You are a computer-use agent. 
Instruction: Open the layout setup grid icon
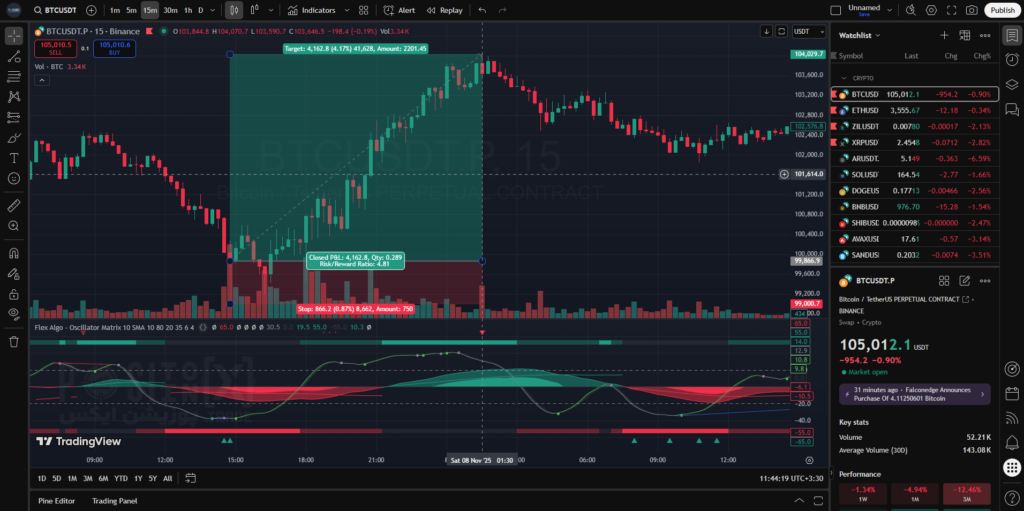point(364,10)
